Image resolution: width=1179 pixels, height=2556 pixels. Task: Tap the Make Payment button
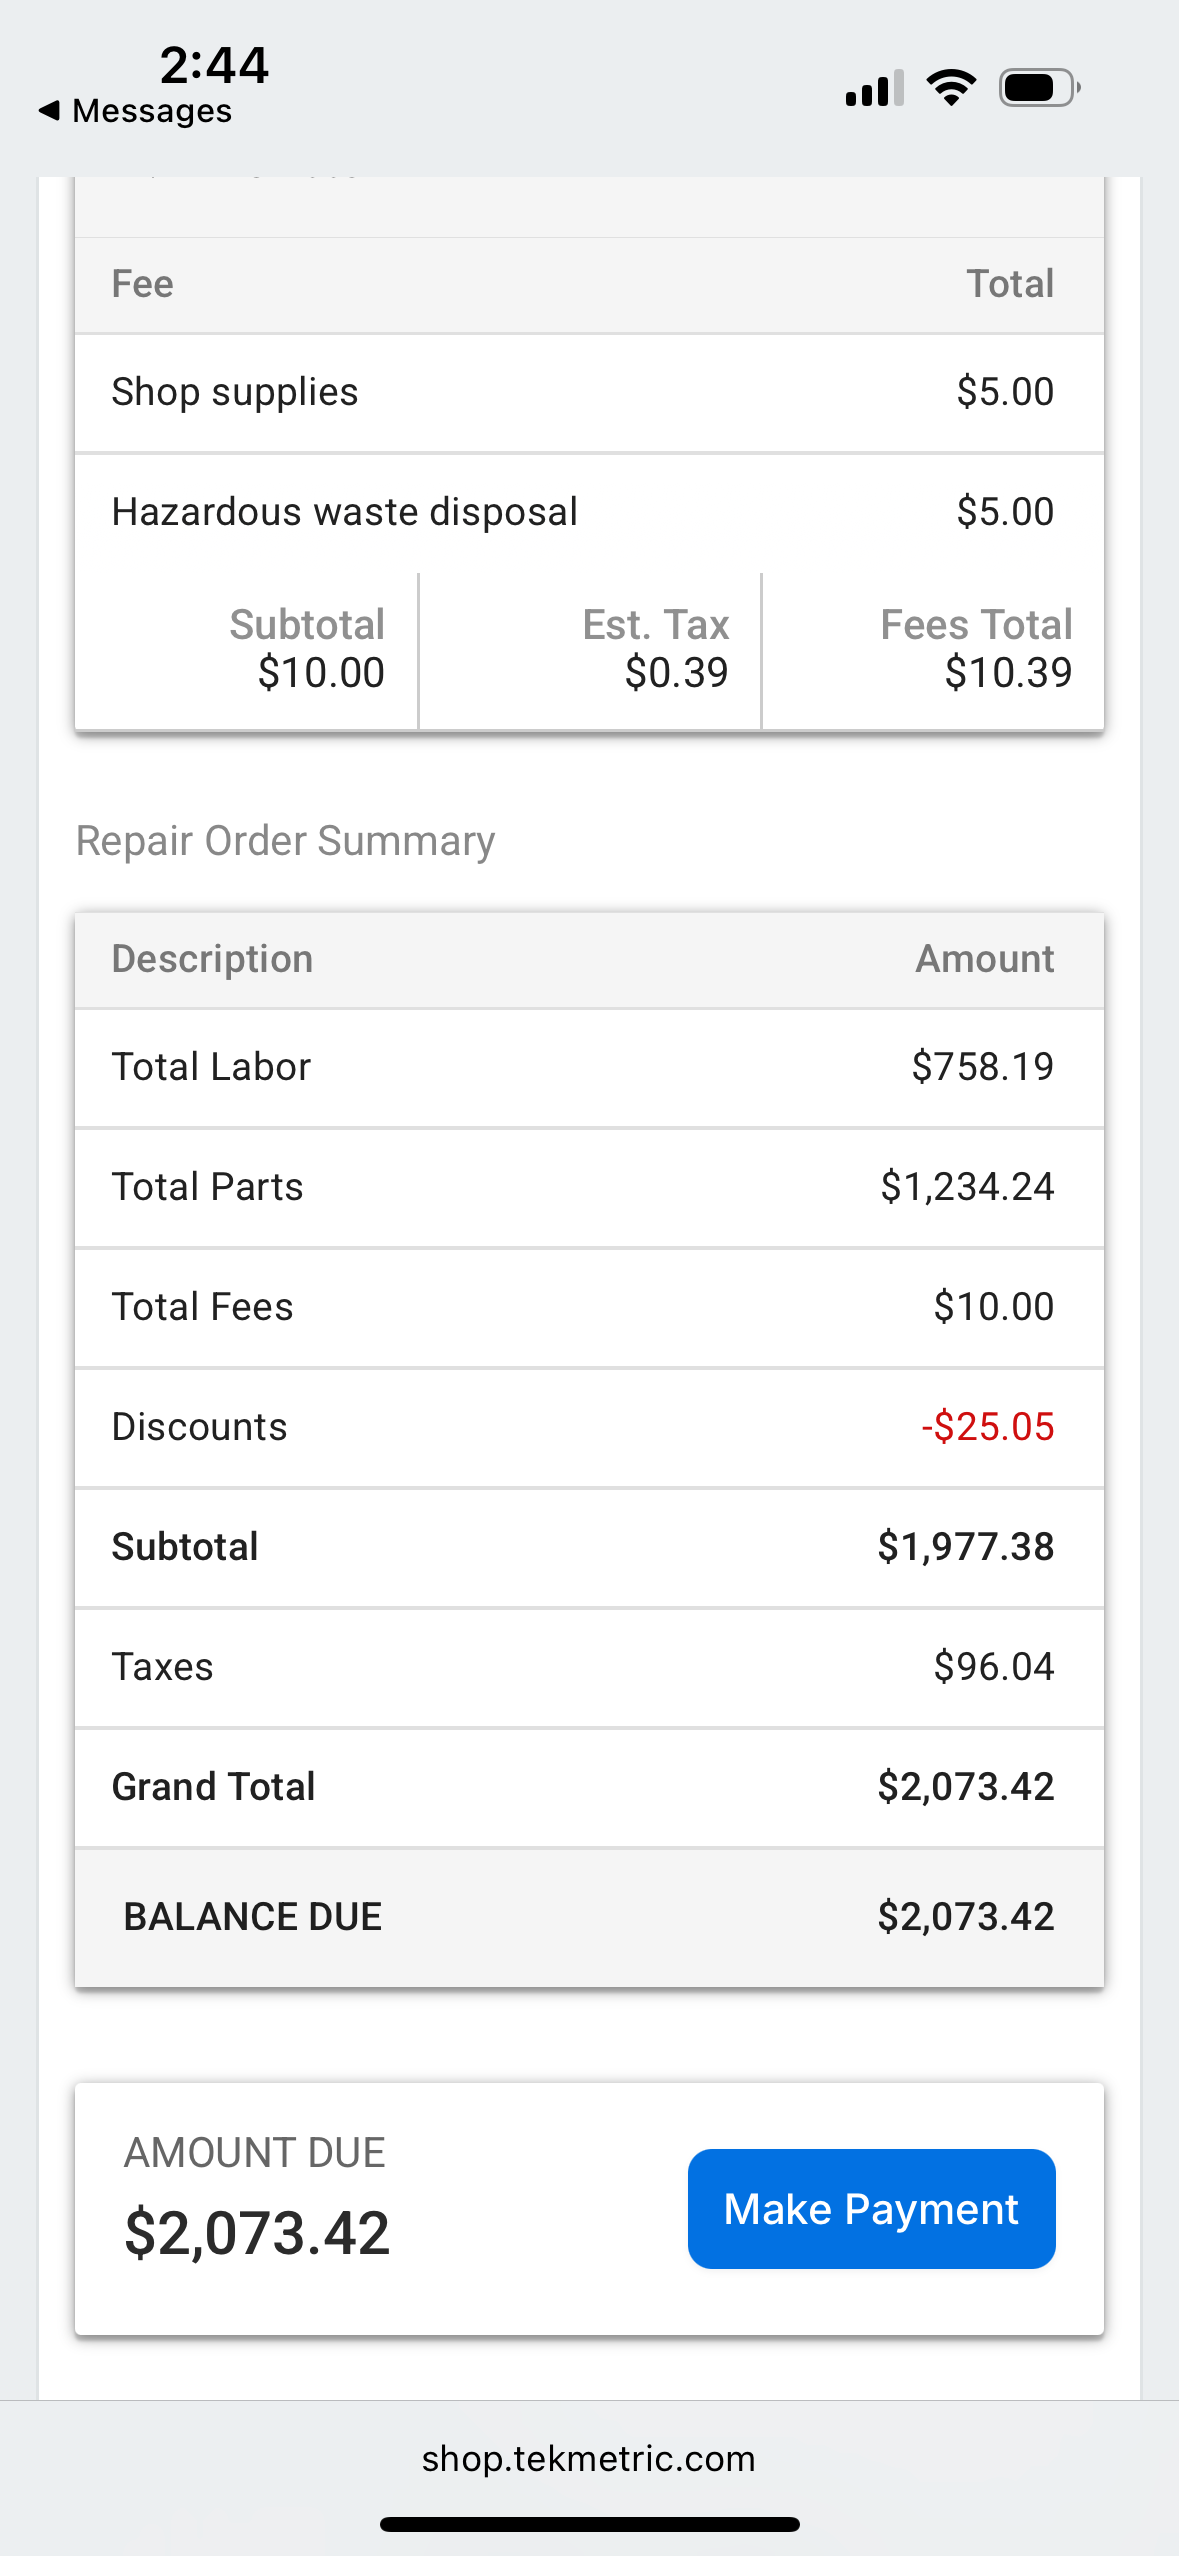point(871,2208)
